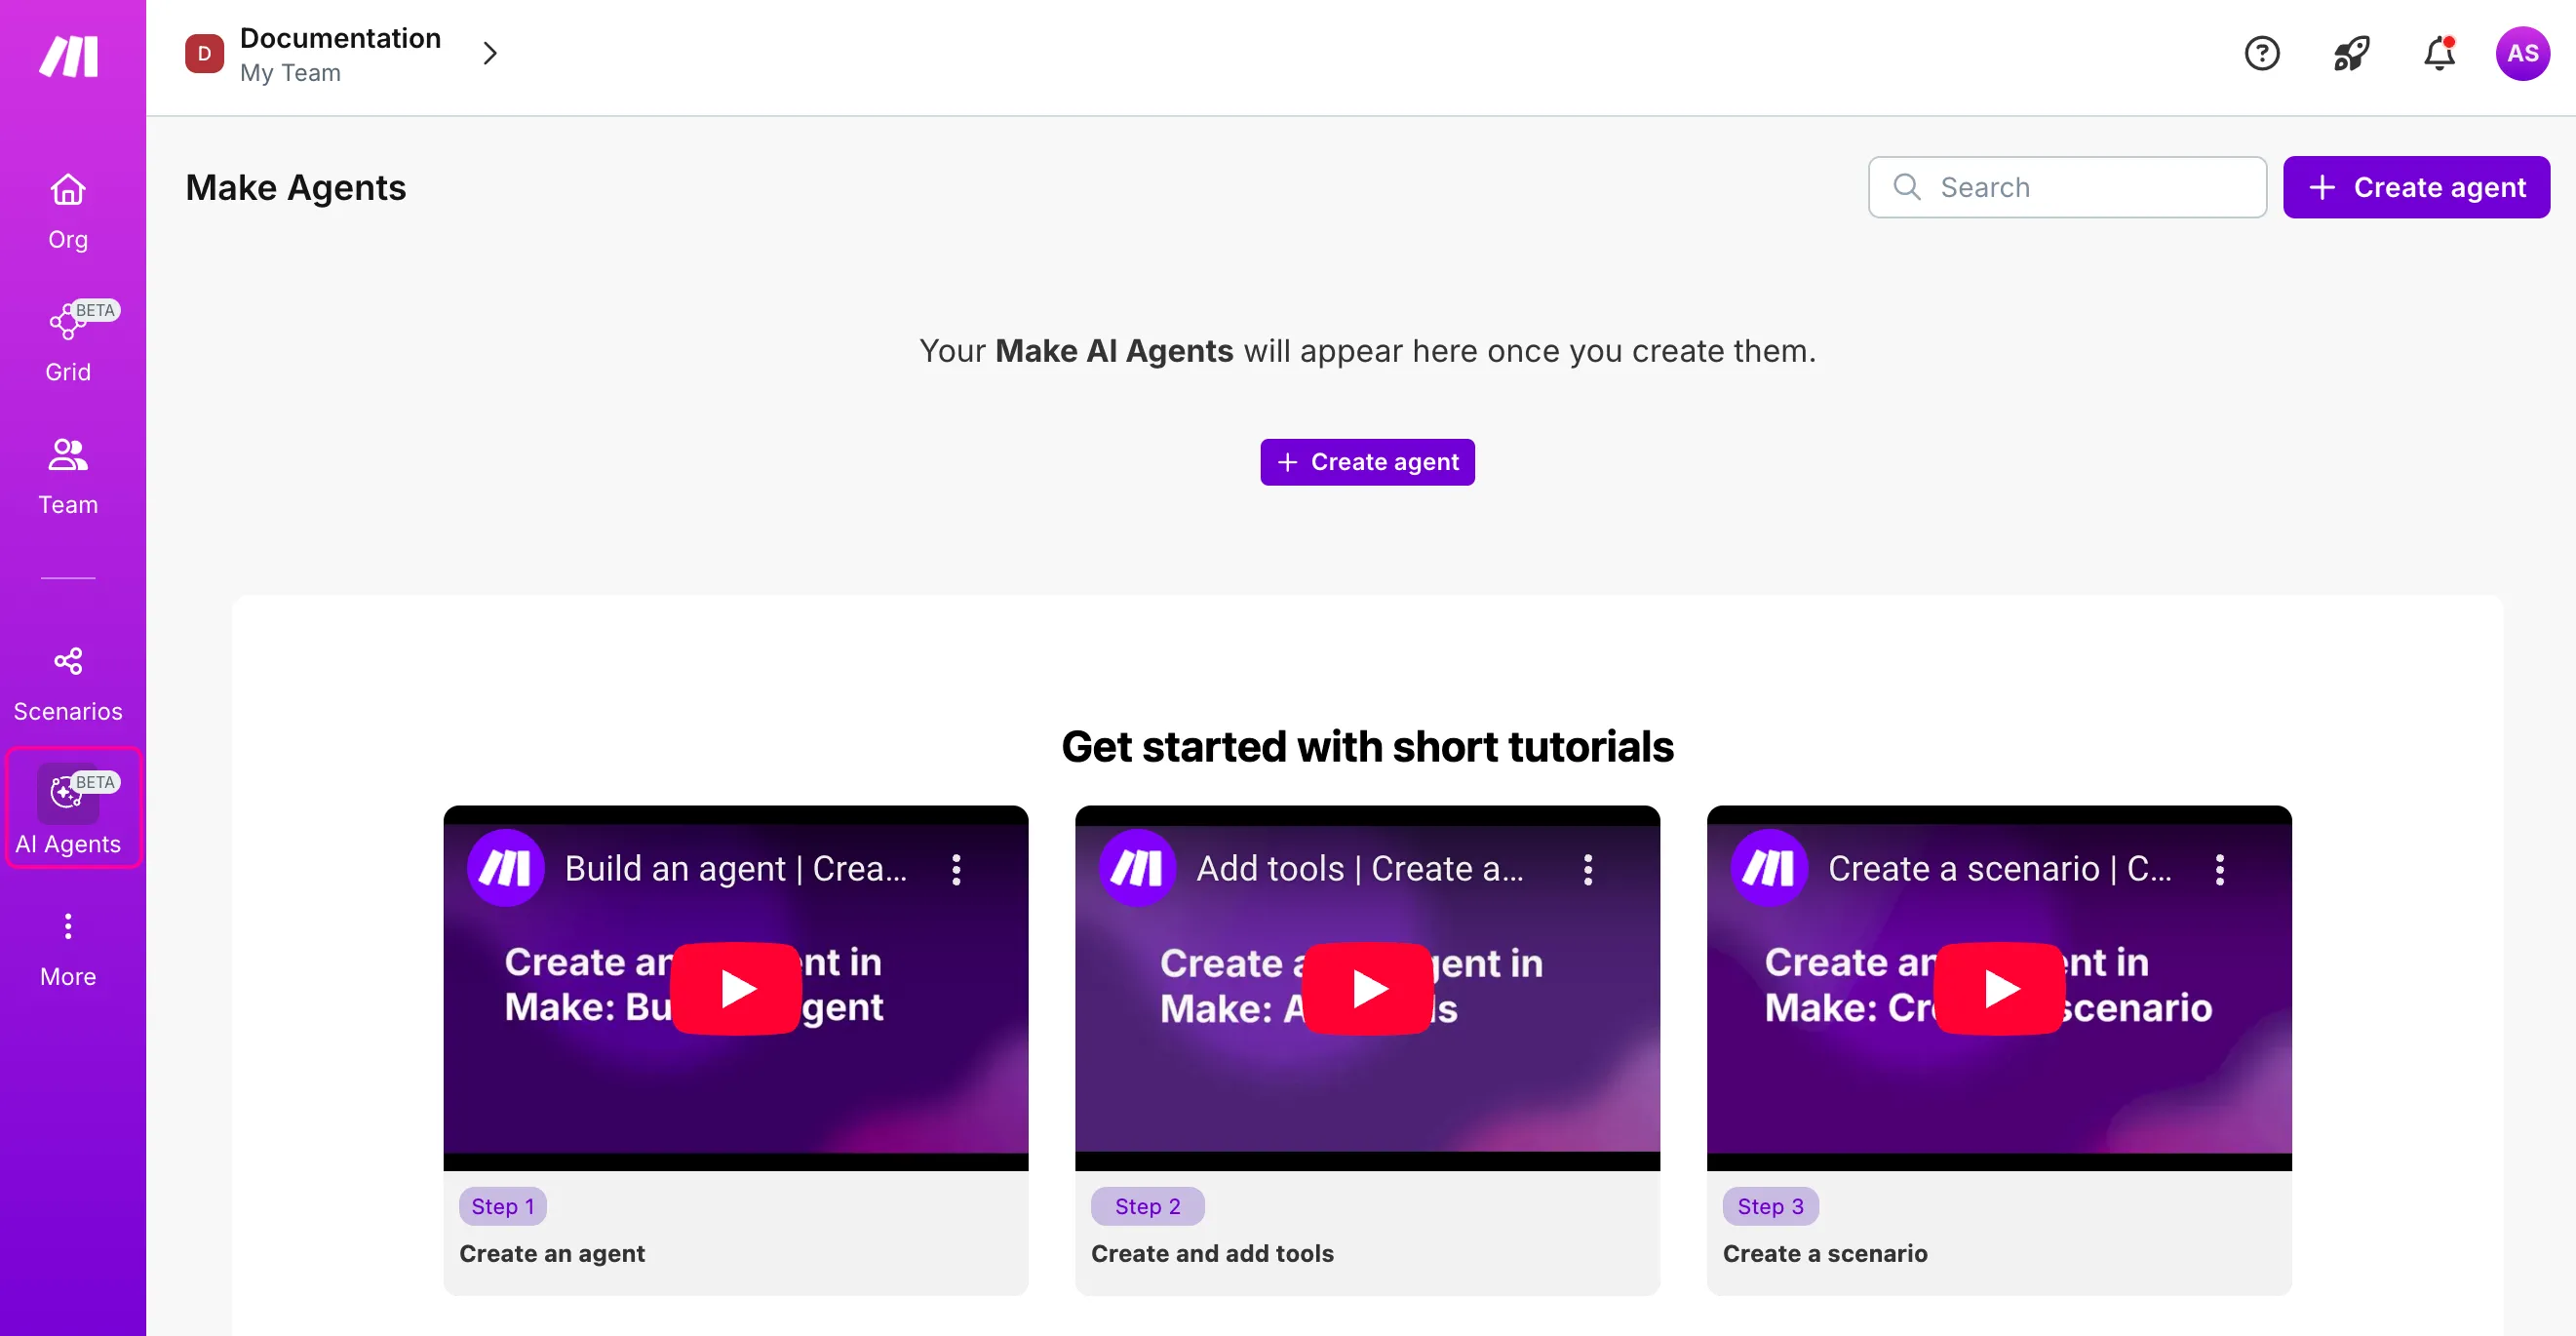Click the red D Documentation organization badge

[x=204, y=53]
